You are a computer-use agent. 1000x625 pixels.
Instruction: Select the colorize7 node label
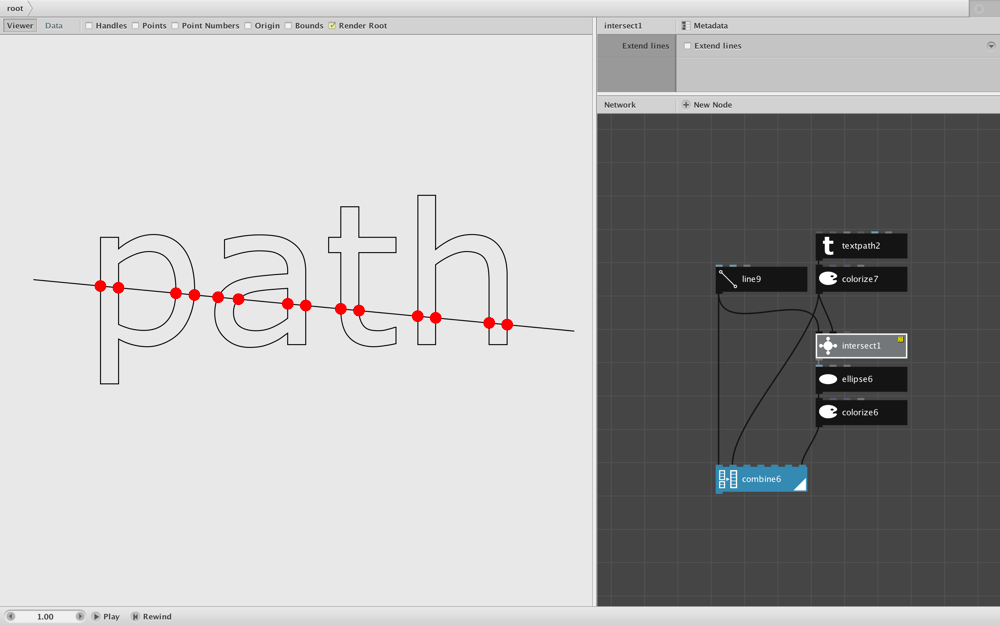[x=860, y=279]
